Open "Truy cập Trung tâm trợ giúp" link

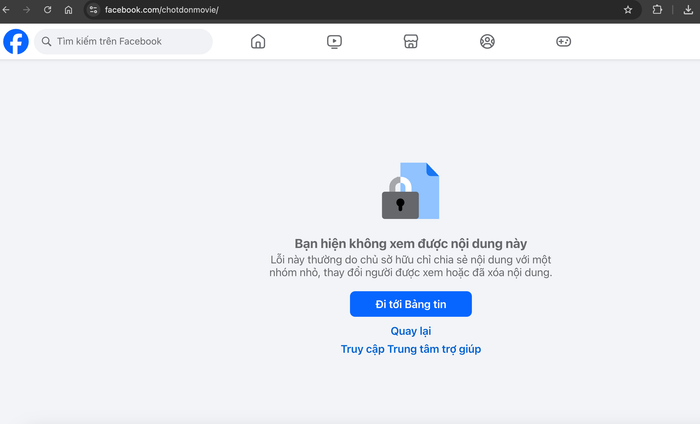click(x=410, y=349)
